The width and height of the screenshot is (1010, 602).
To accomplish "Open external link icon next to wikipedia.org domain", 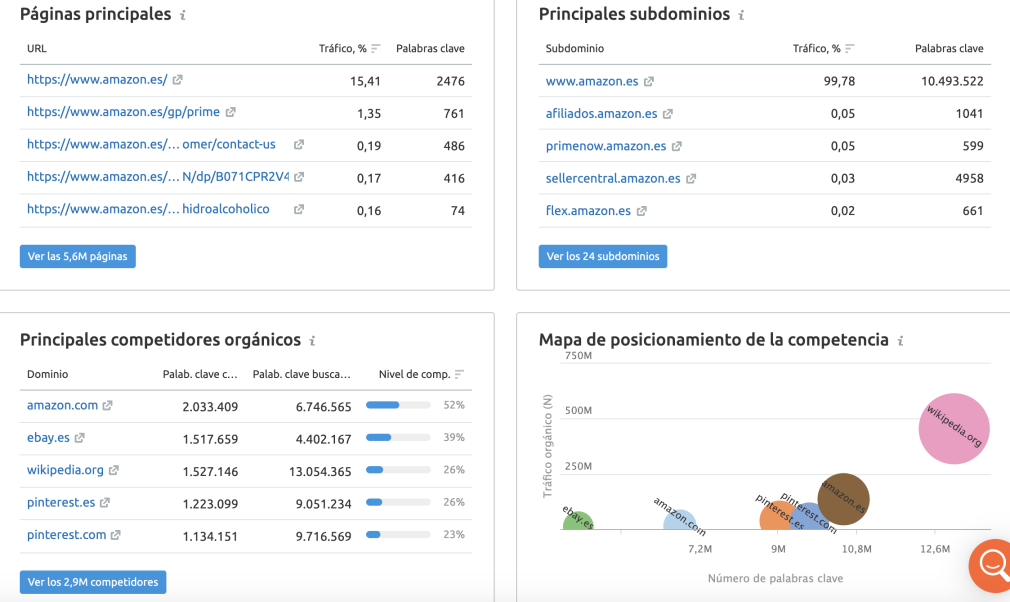I will (x=113, y=471).
